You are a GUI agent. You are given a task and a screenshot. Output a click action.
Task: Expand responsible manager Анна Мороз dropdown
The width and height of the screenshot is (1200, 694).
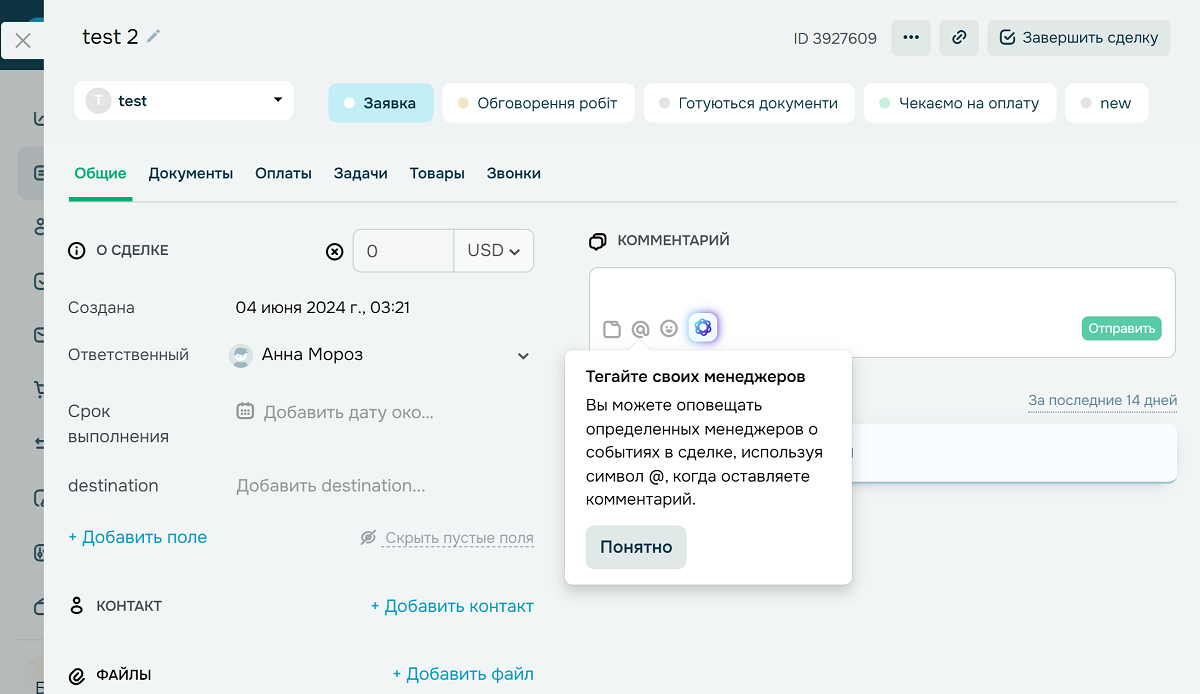[523, 356]
